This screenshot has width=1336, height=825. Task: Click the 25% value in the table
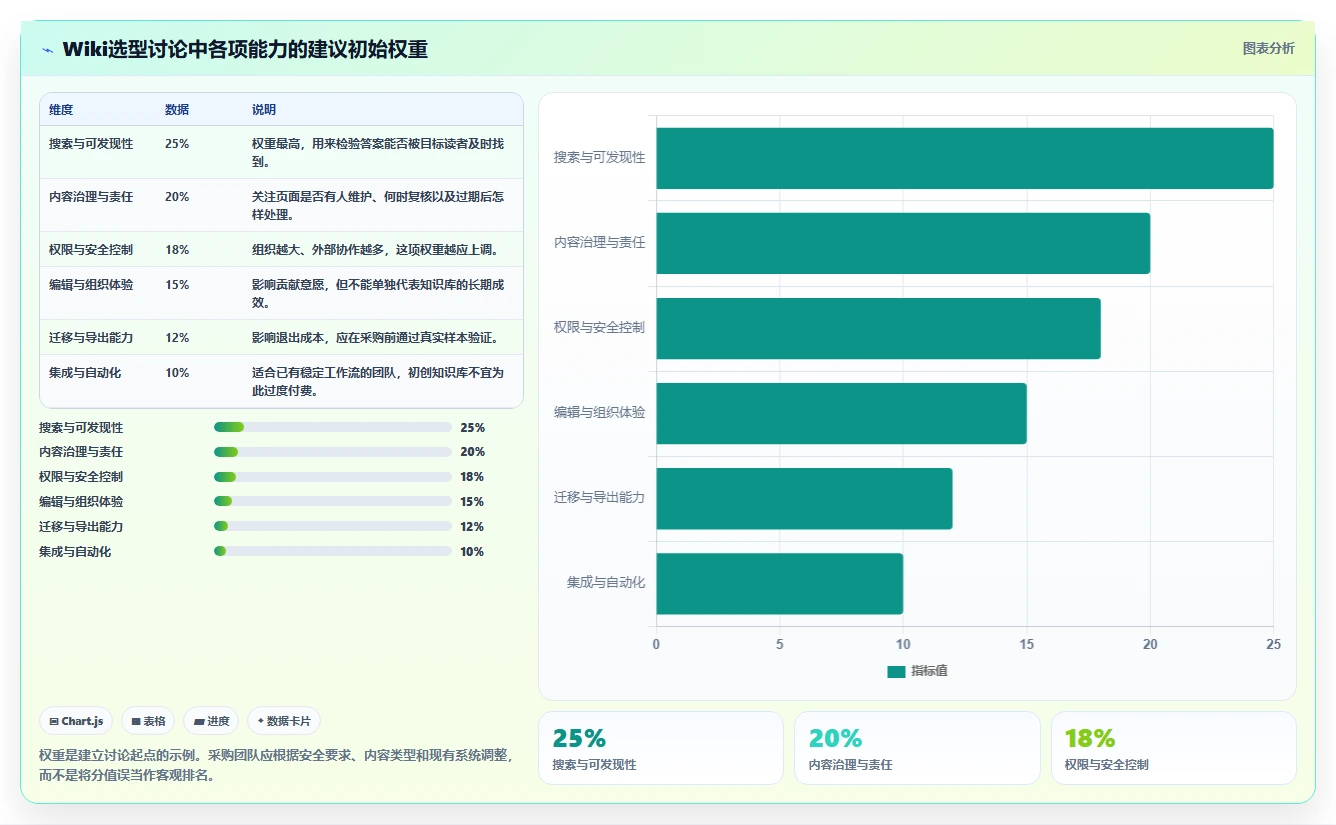pos(177,144)
